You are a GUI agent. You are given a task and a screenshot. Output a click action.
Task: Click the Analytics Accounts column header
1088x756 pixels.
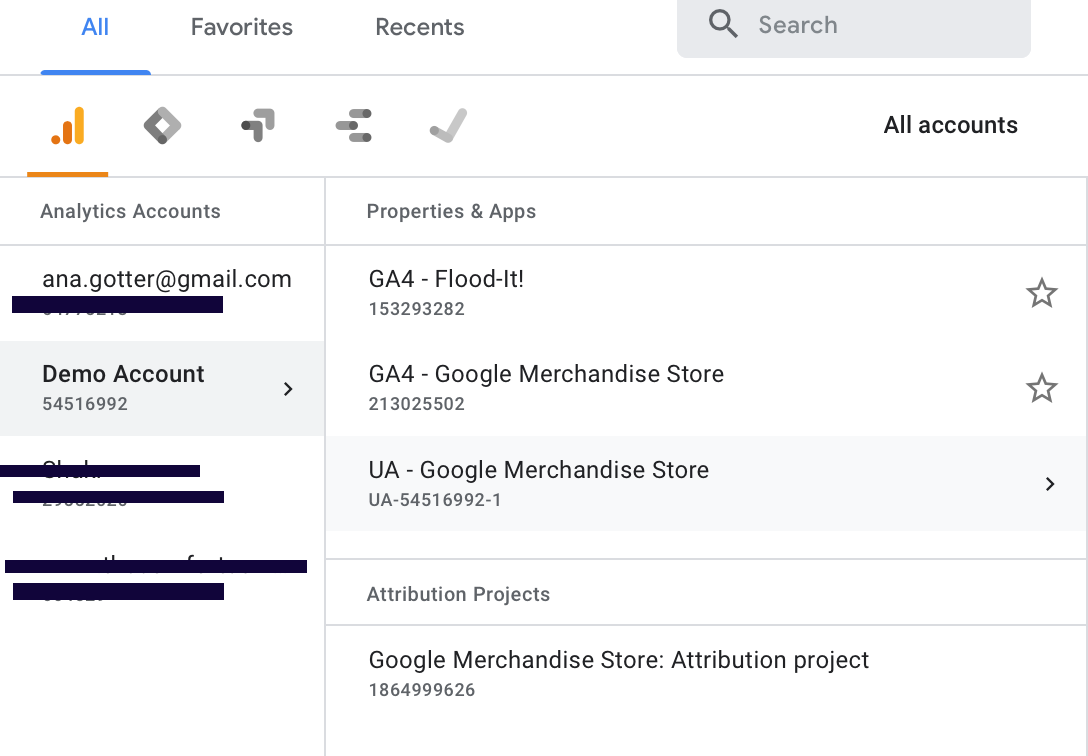point(130,212)
